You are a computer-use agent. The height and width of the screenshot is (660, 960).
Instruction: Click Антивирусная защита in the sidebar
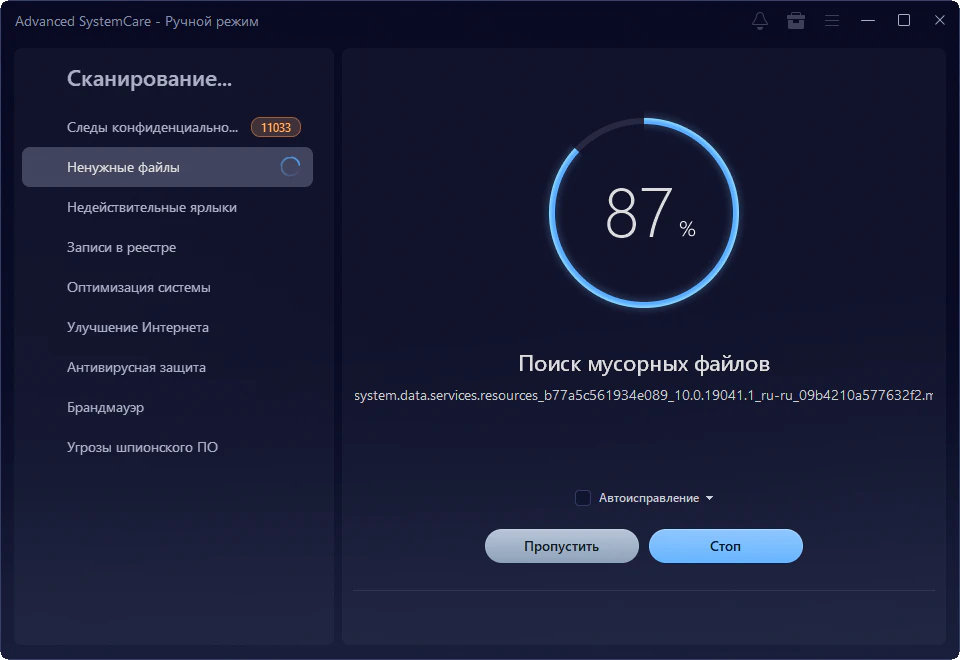[x=136, y=367]
